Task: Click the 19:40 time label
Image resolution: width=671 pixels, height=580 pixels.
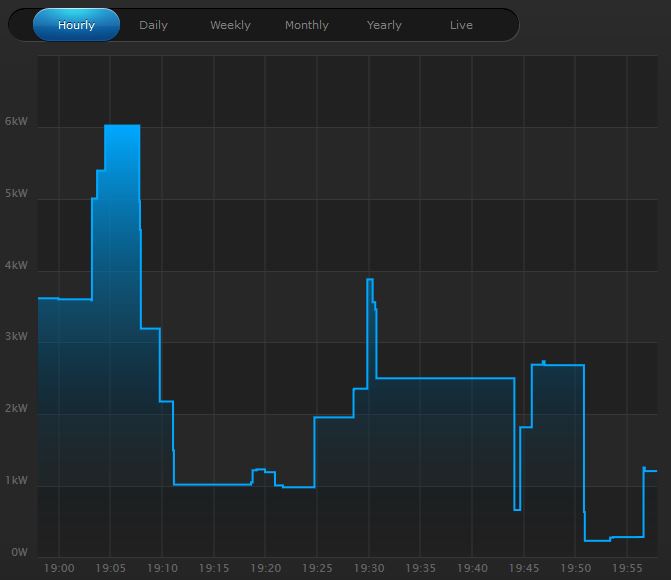Action: (x=472, y=568)
